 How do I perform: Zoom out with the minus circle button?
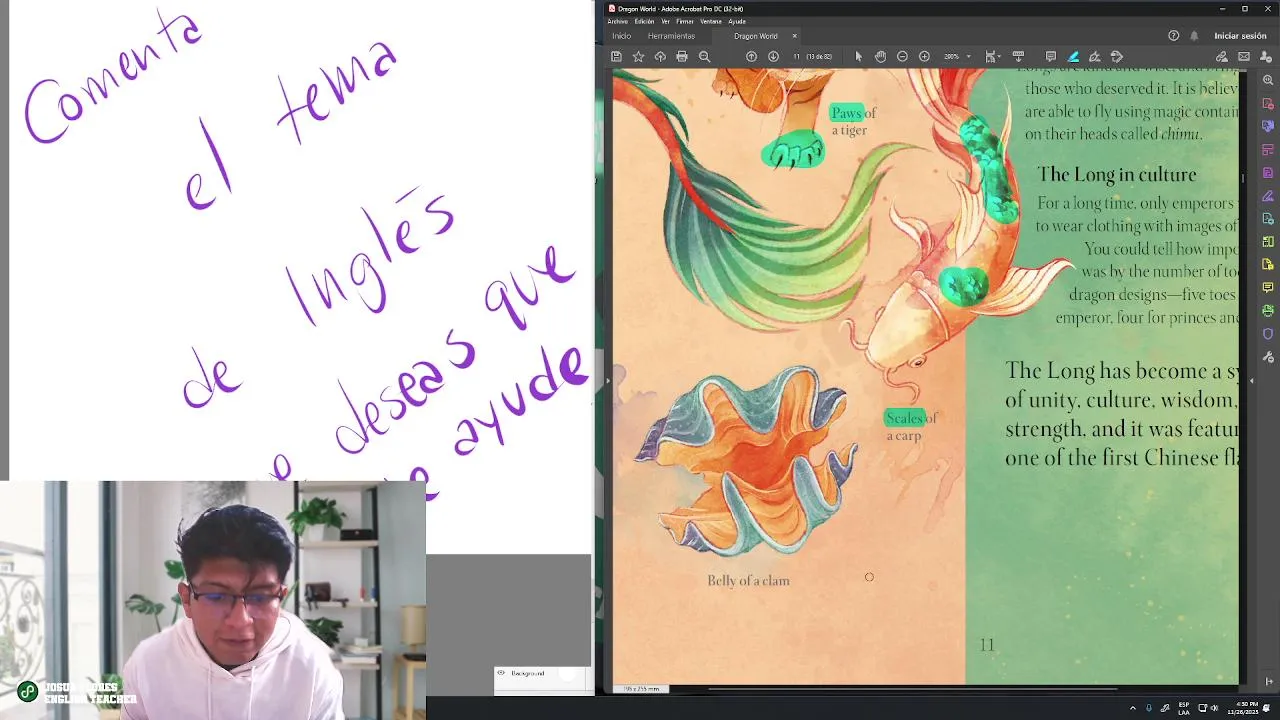tap(902, 57)
